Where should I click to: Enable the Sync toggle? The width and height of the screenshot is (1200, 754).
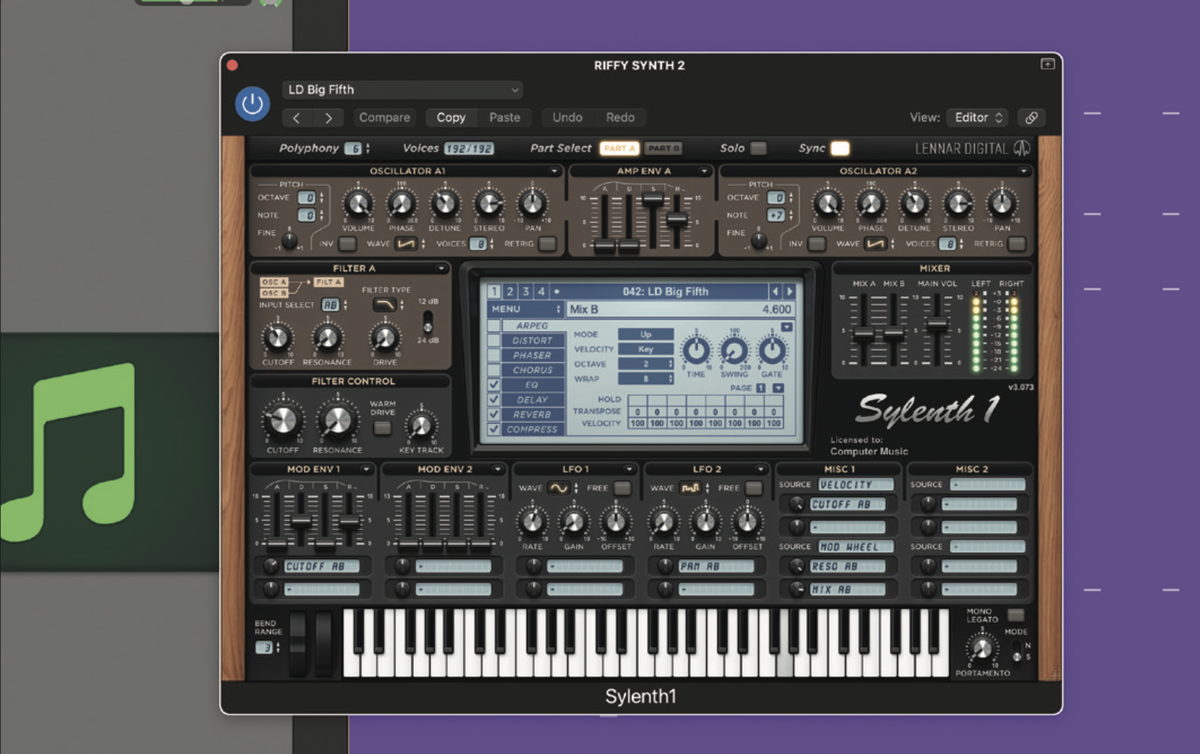pyautogui.click(x=838, y=147)
